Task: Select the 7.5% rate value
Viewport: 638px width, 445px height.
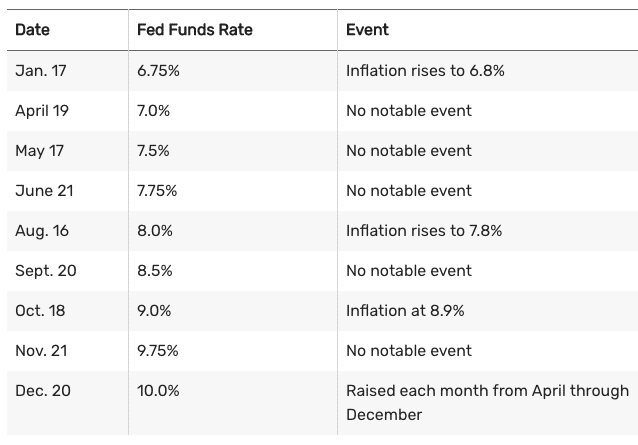Action: click(x=154, y=151)
